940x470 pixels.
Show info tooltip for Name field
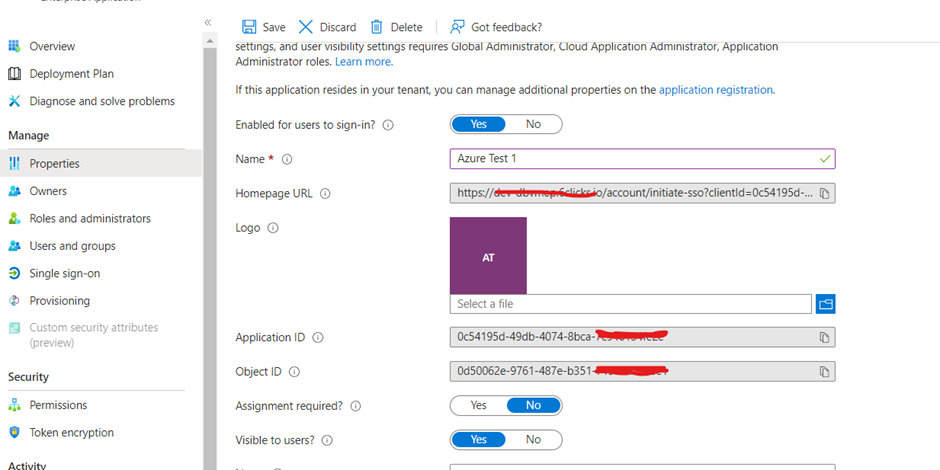[x=287, y=159]
